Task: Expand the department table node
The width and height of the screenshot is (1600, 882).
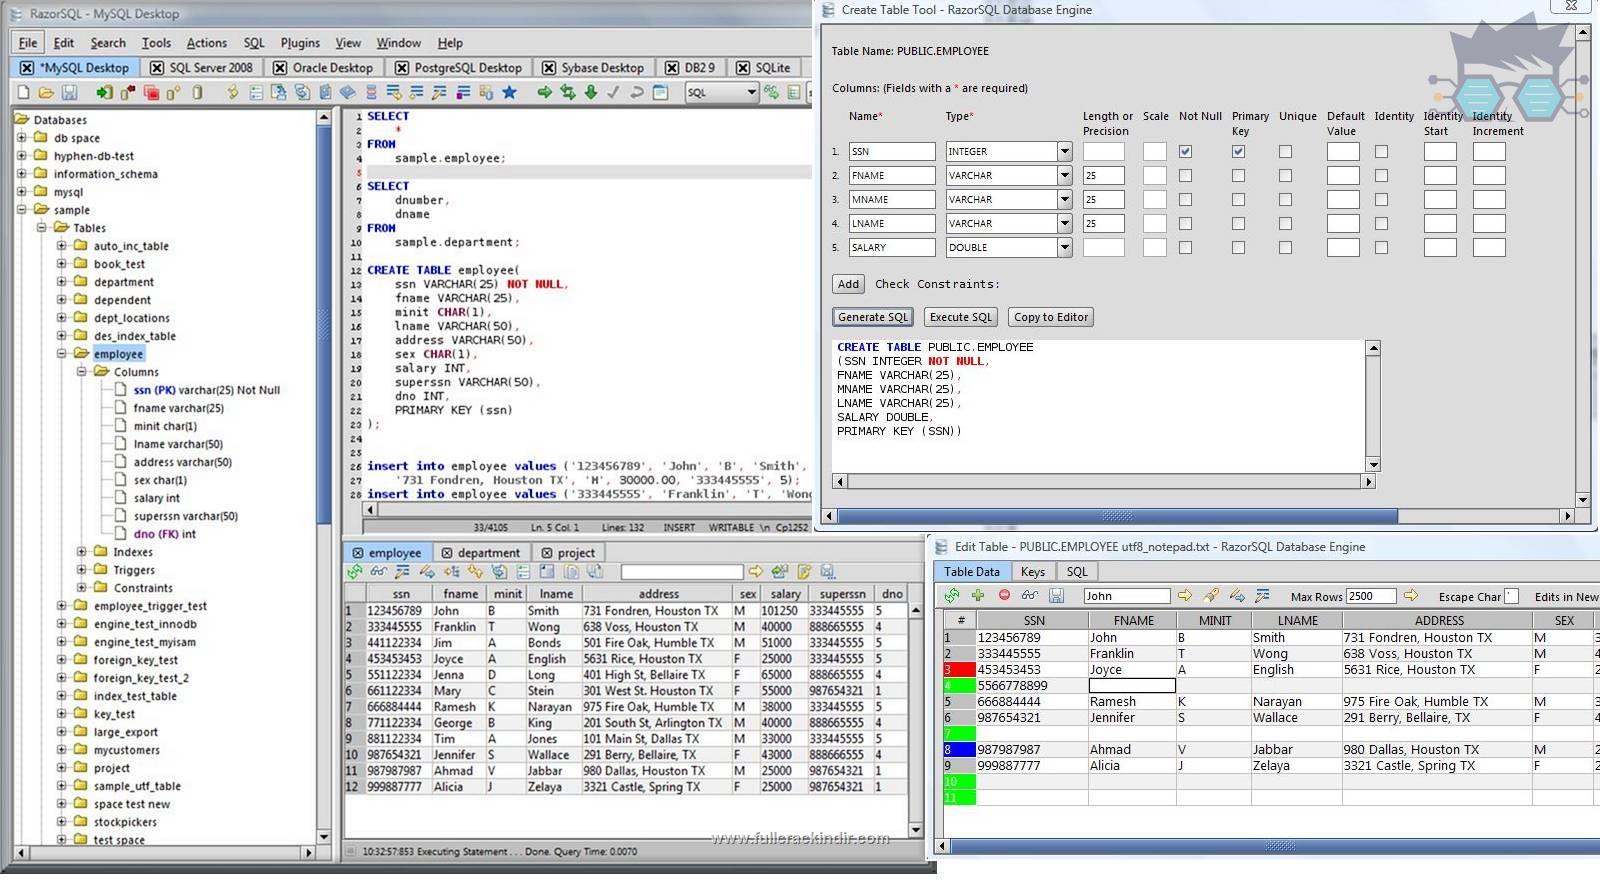Action: tap(62, 282)
